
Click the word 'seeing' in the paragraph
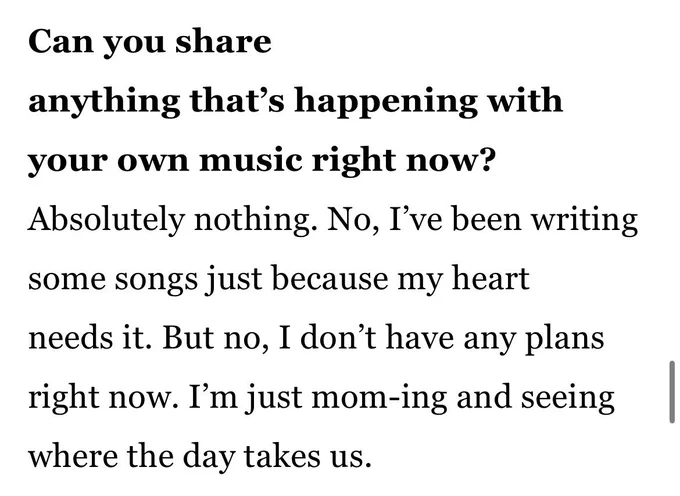pyautogui.click(x=568, y=398)
